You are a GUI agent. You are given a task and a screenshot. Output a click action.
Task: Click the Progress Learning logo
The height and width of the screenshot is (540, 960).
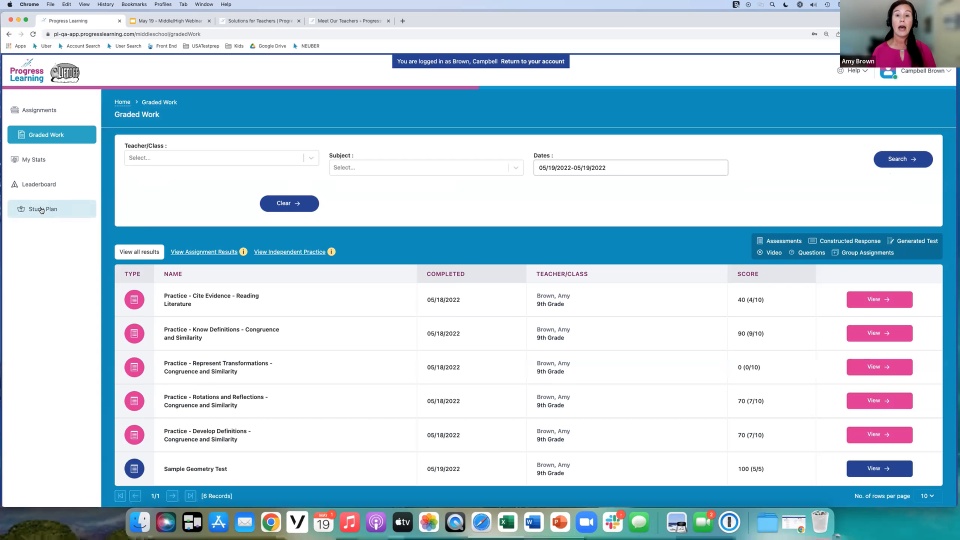click(x=27, y=72)
